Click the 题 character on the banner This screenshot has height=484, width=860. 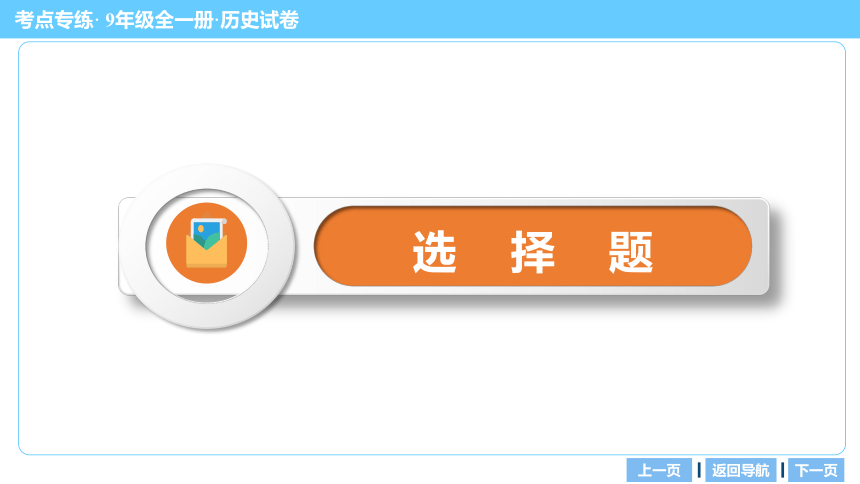coord(631,252)
